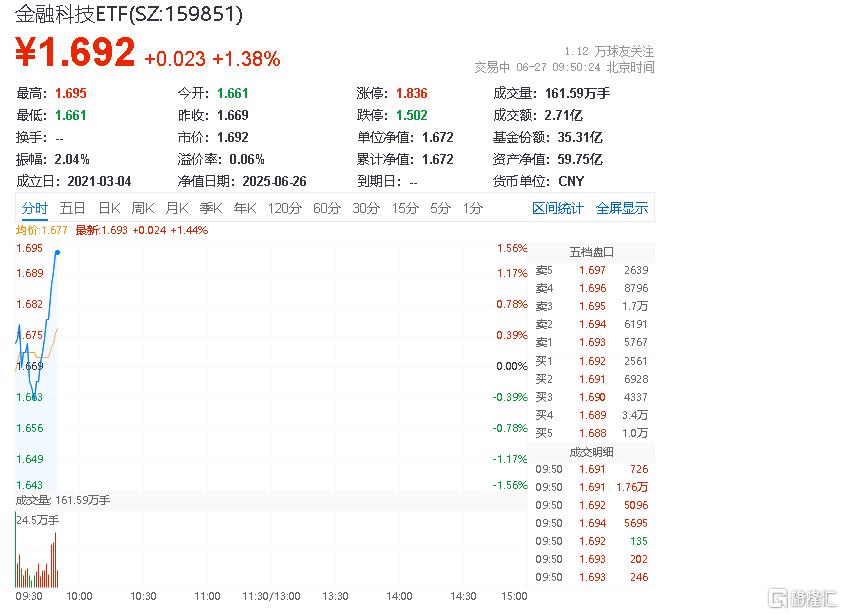The width and height of the screenshot is (843, 615).
Task: Switch to 周K weekly chart
Action: [x=142, y=208]
